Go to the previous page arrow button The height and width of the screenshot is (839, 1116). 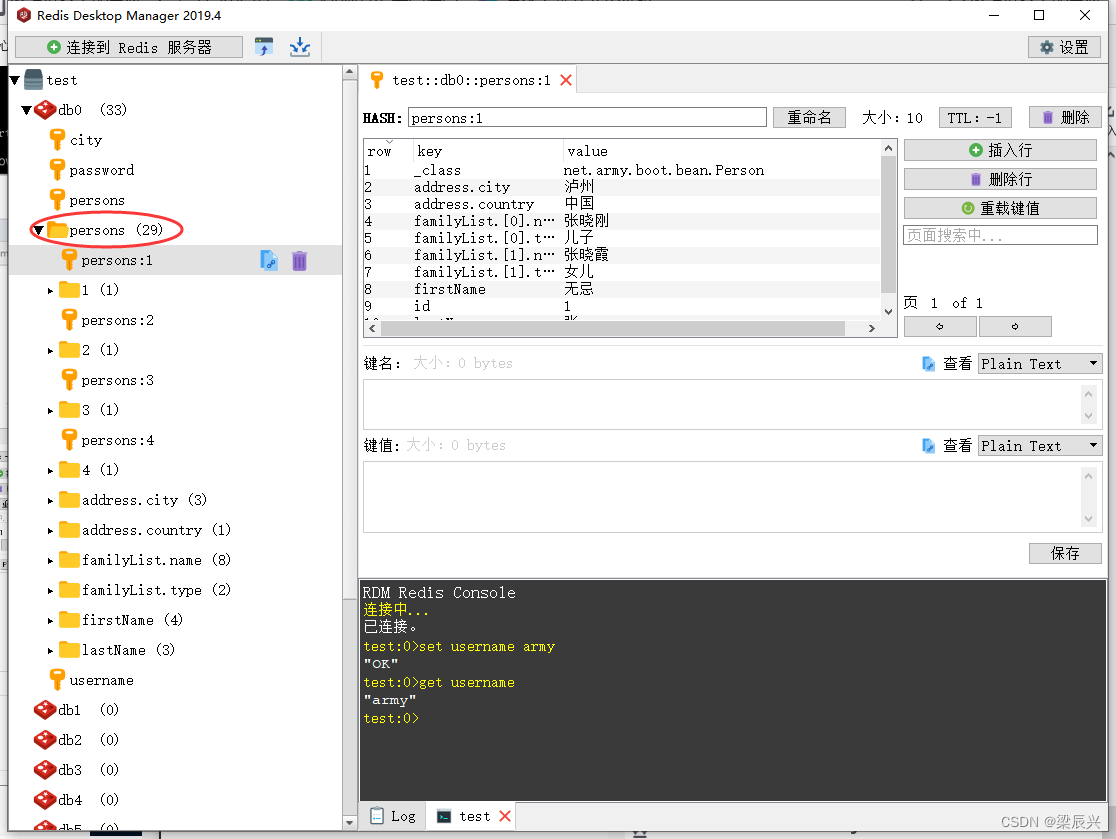[x=940, y=327]
